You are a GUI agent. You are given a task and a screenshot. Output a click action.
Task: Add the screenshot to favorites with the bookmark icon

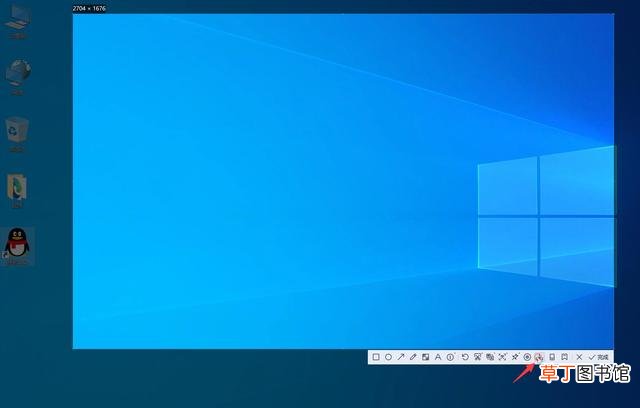tap(564, 357)
